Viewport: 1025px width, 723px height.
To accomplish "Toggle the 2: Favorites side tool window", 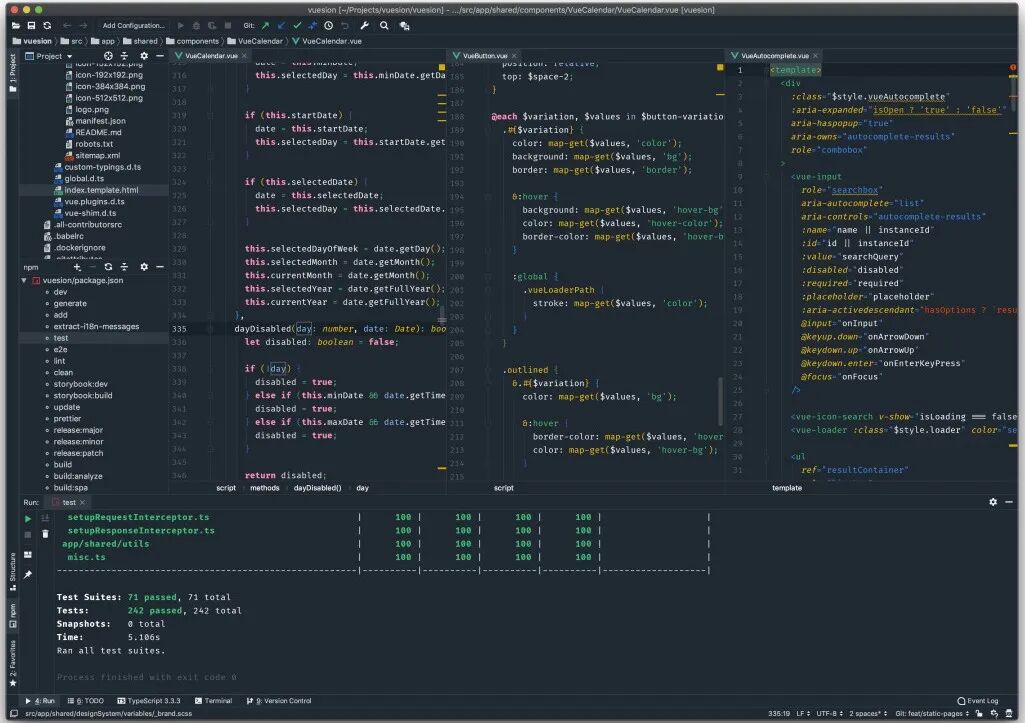I will pyautogui.click(x=12, y=664).
